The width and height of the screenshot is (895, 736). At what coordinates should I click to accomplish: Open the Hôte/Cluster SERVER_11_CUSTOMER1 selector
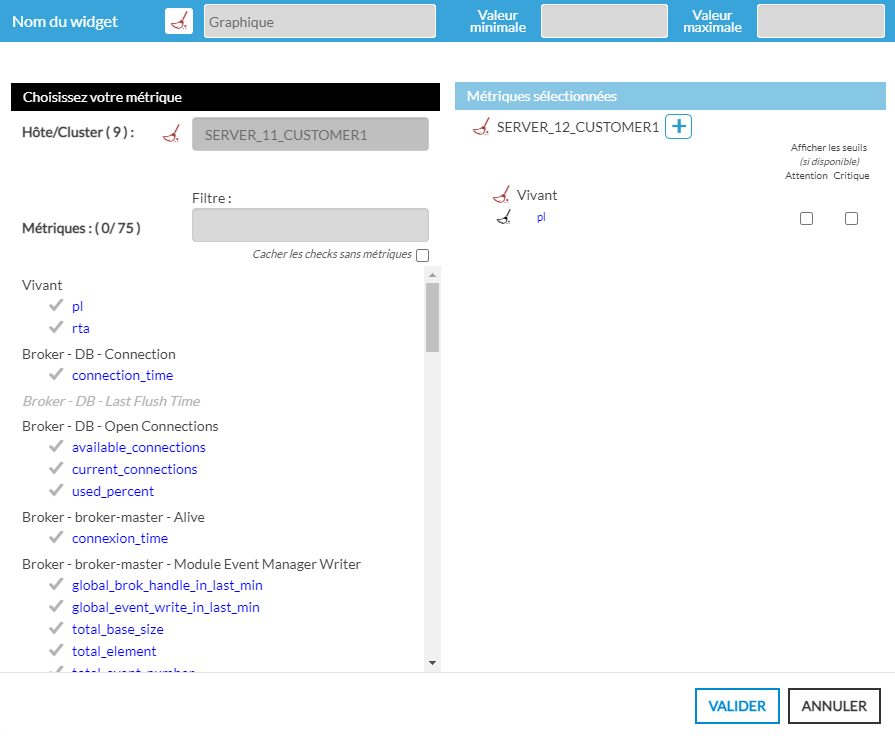[x=310, y=135]
